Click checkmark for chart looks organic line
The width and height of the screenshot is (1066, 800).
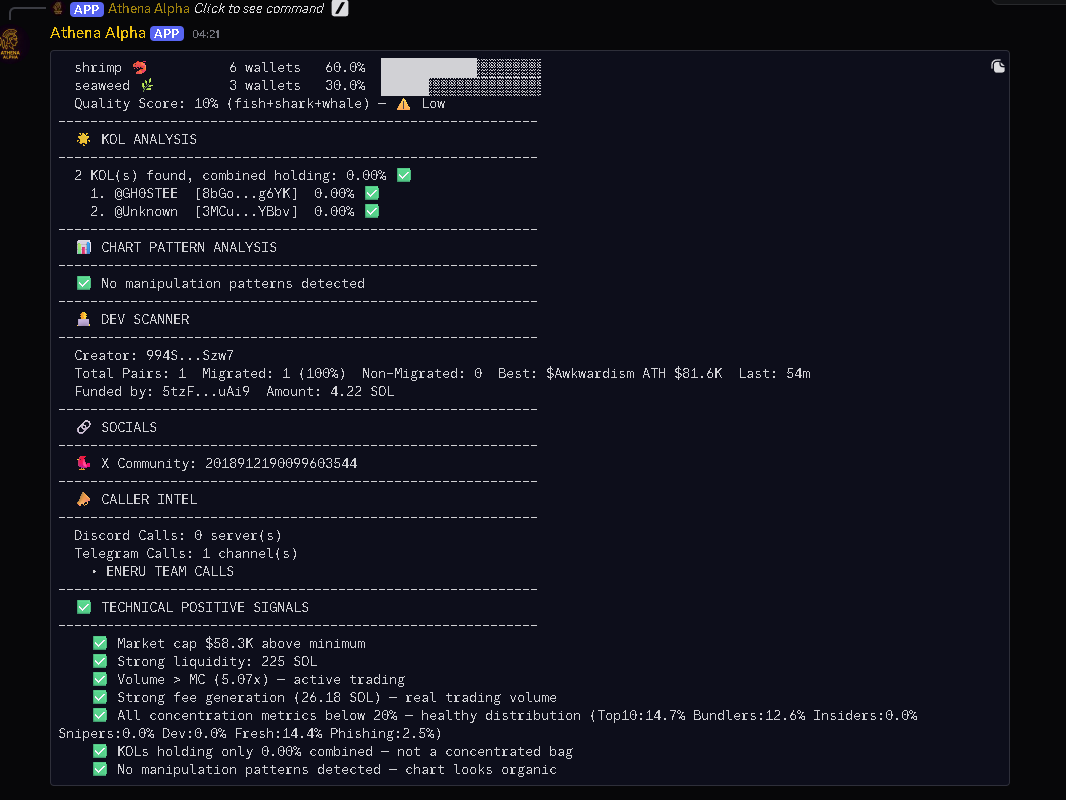coord(100,769)
